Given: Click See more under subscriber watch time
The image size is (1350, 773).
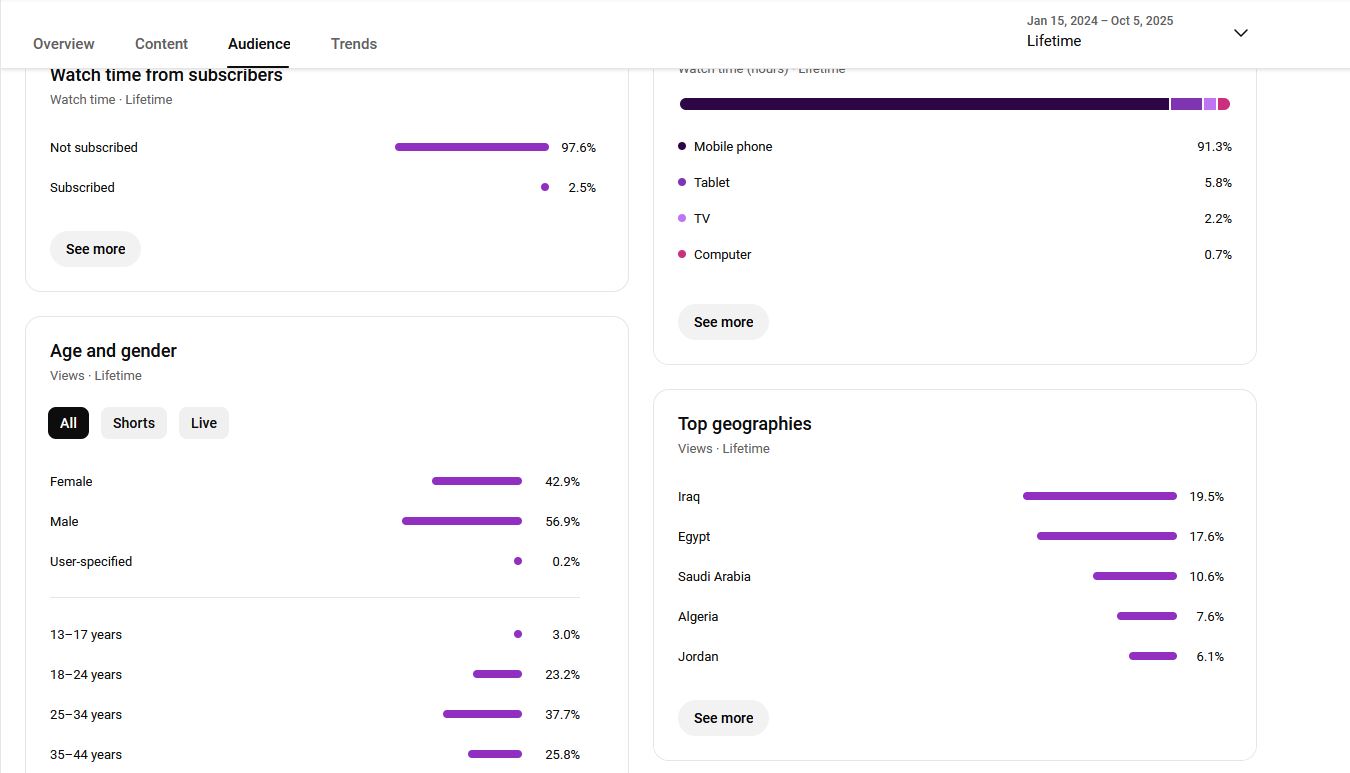Looking at the screenshot, I should (x=95, y=249).
